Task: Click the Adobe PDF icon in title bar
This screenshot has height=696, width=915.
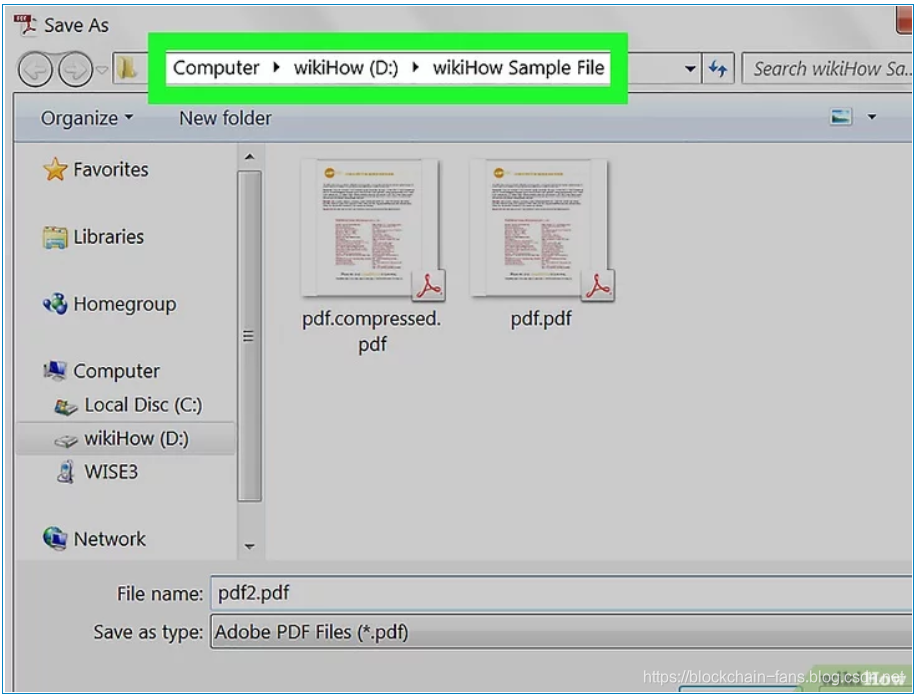Action: point(25,25)
